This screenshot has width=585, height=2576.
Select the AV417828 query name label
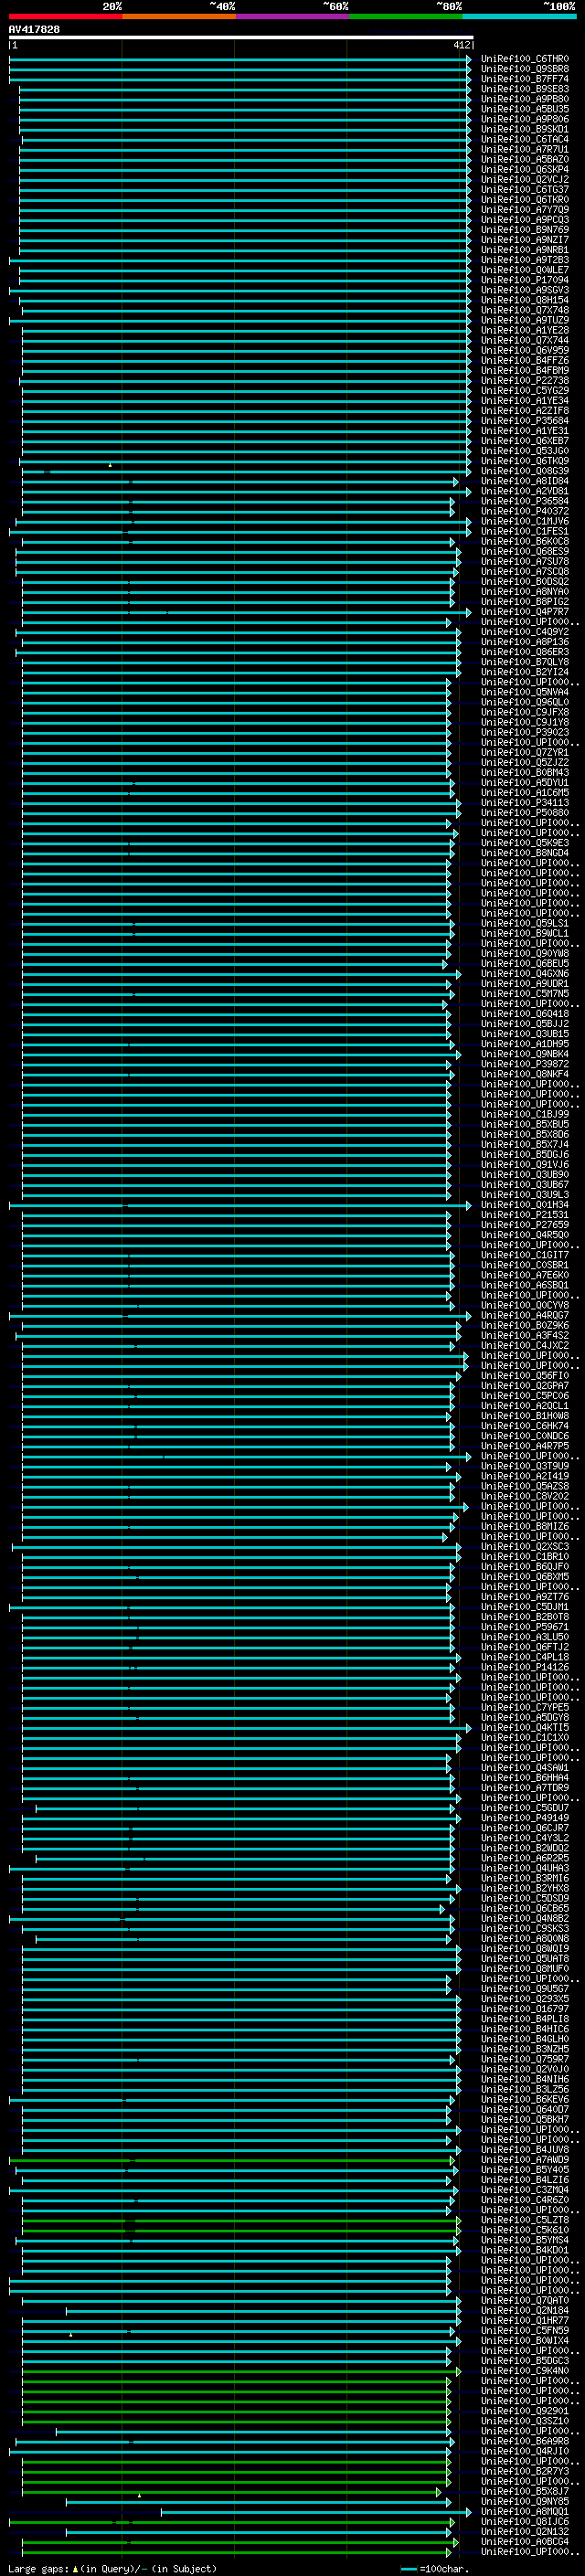[34, 29]
